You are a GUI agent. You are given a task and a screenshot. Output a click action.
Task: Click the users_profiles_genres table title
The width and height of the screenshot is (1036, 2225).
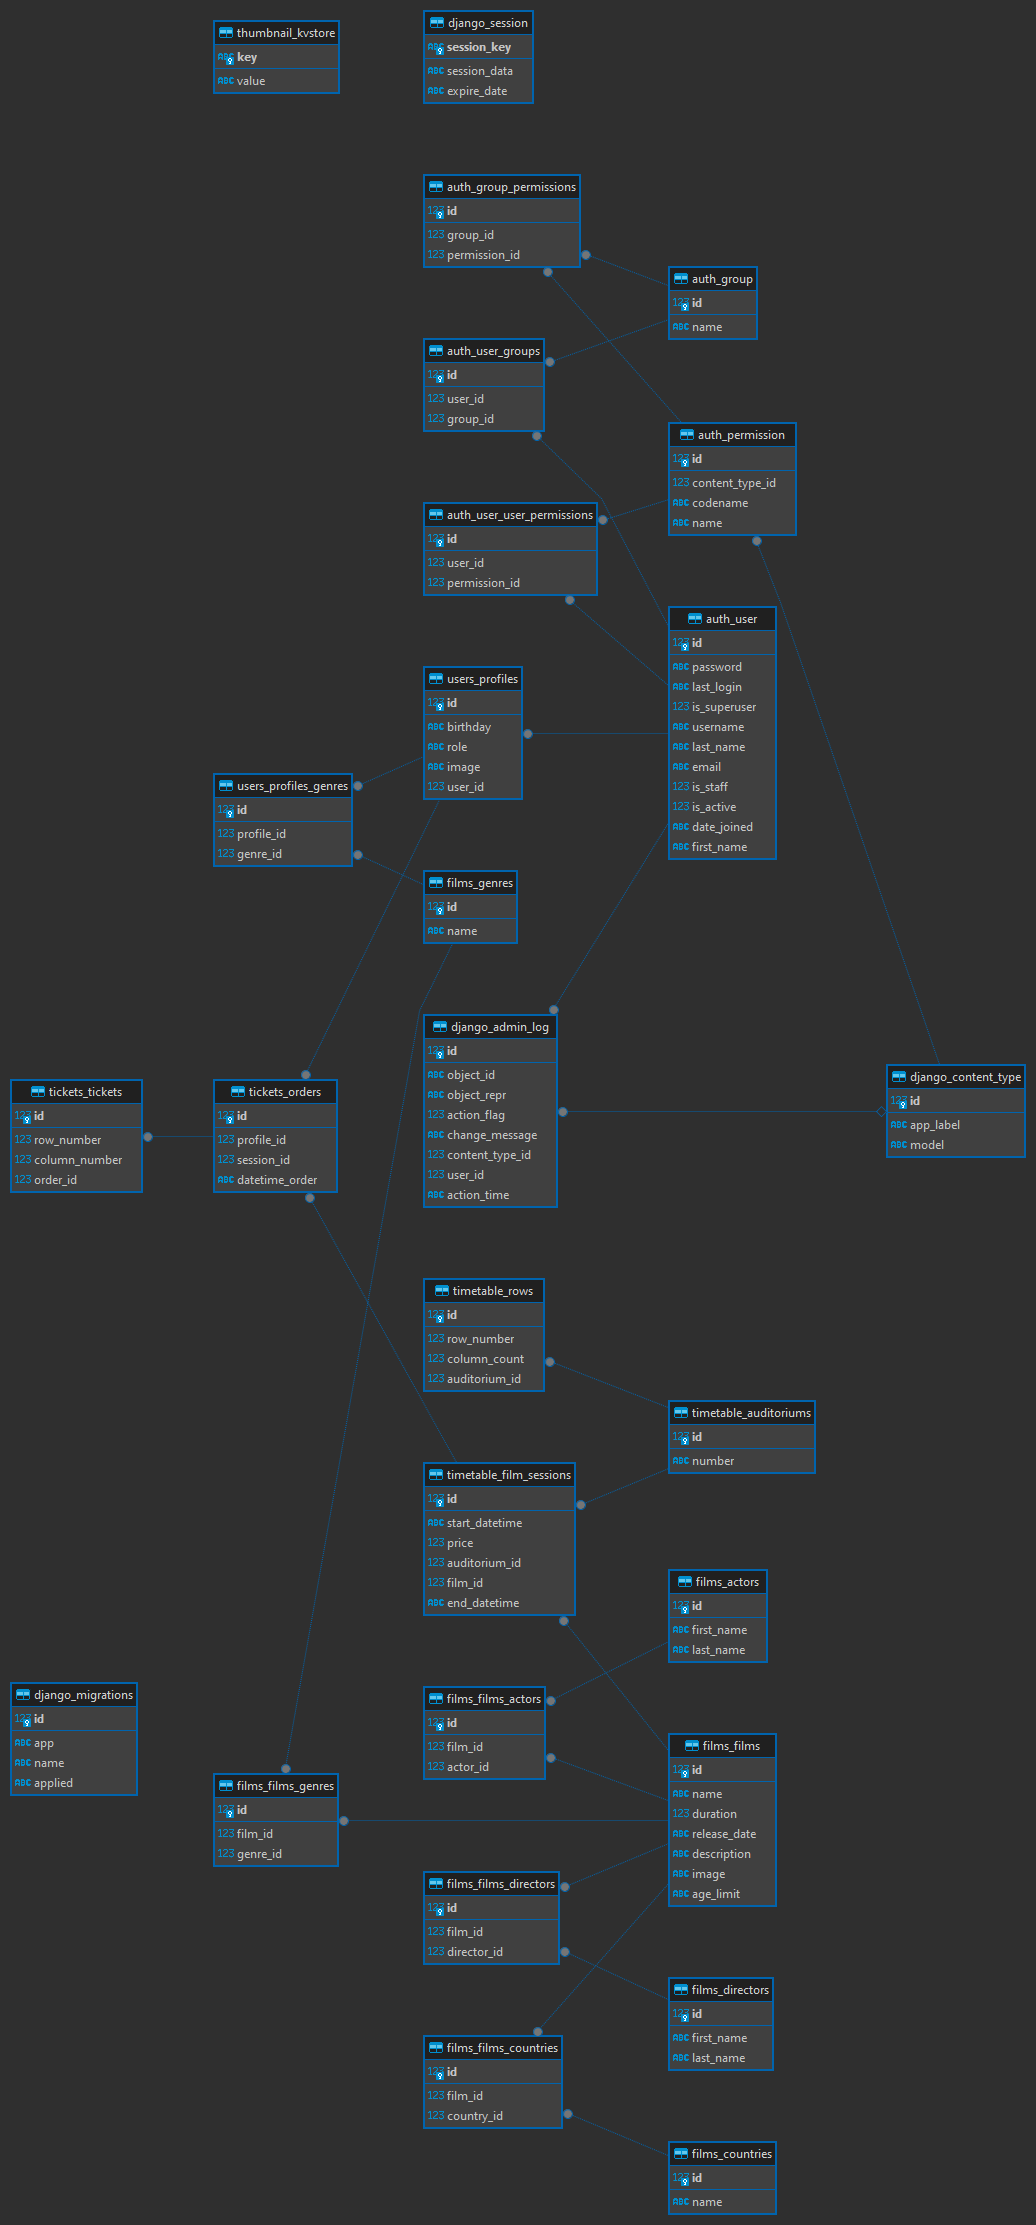[x=292, y=786]
